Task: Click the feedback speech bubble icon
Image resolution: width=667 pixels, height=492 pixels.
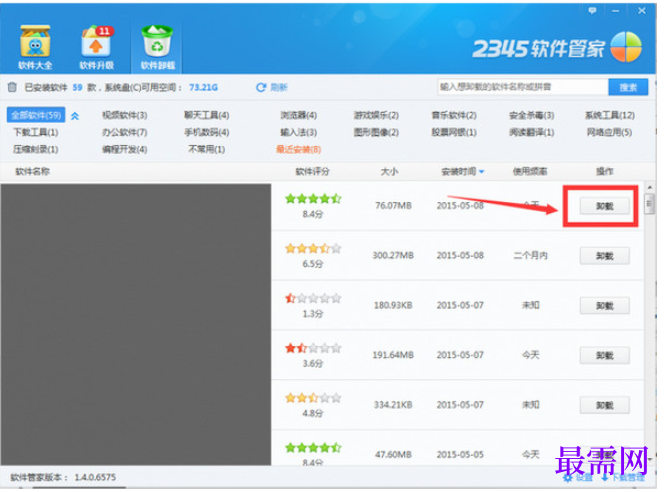Action: pyautogui.click(x=592, y=11)
